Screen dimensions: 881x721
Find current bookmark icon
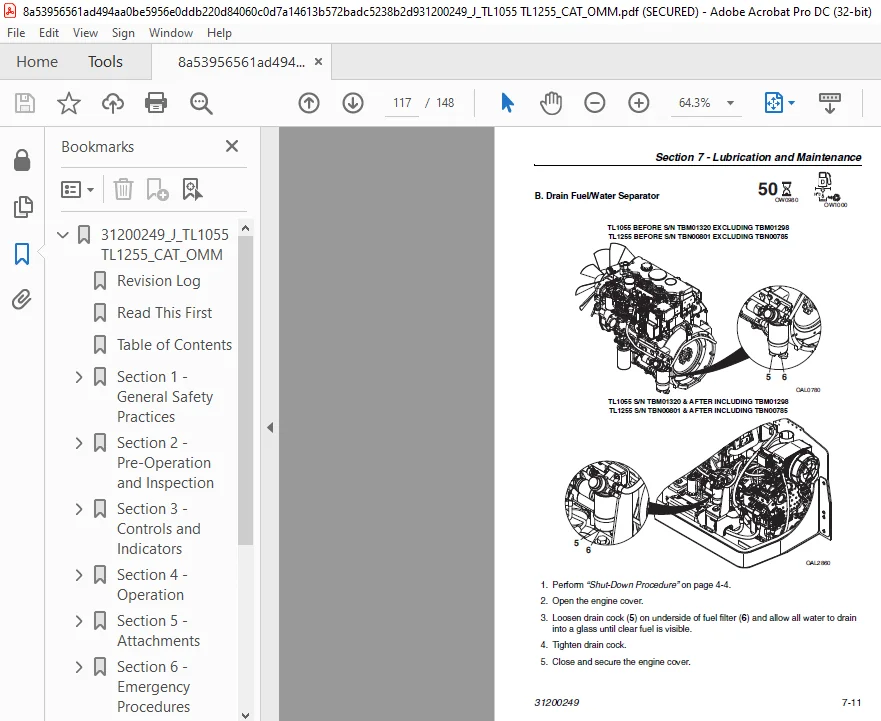click(x=192, y=189)
